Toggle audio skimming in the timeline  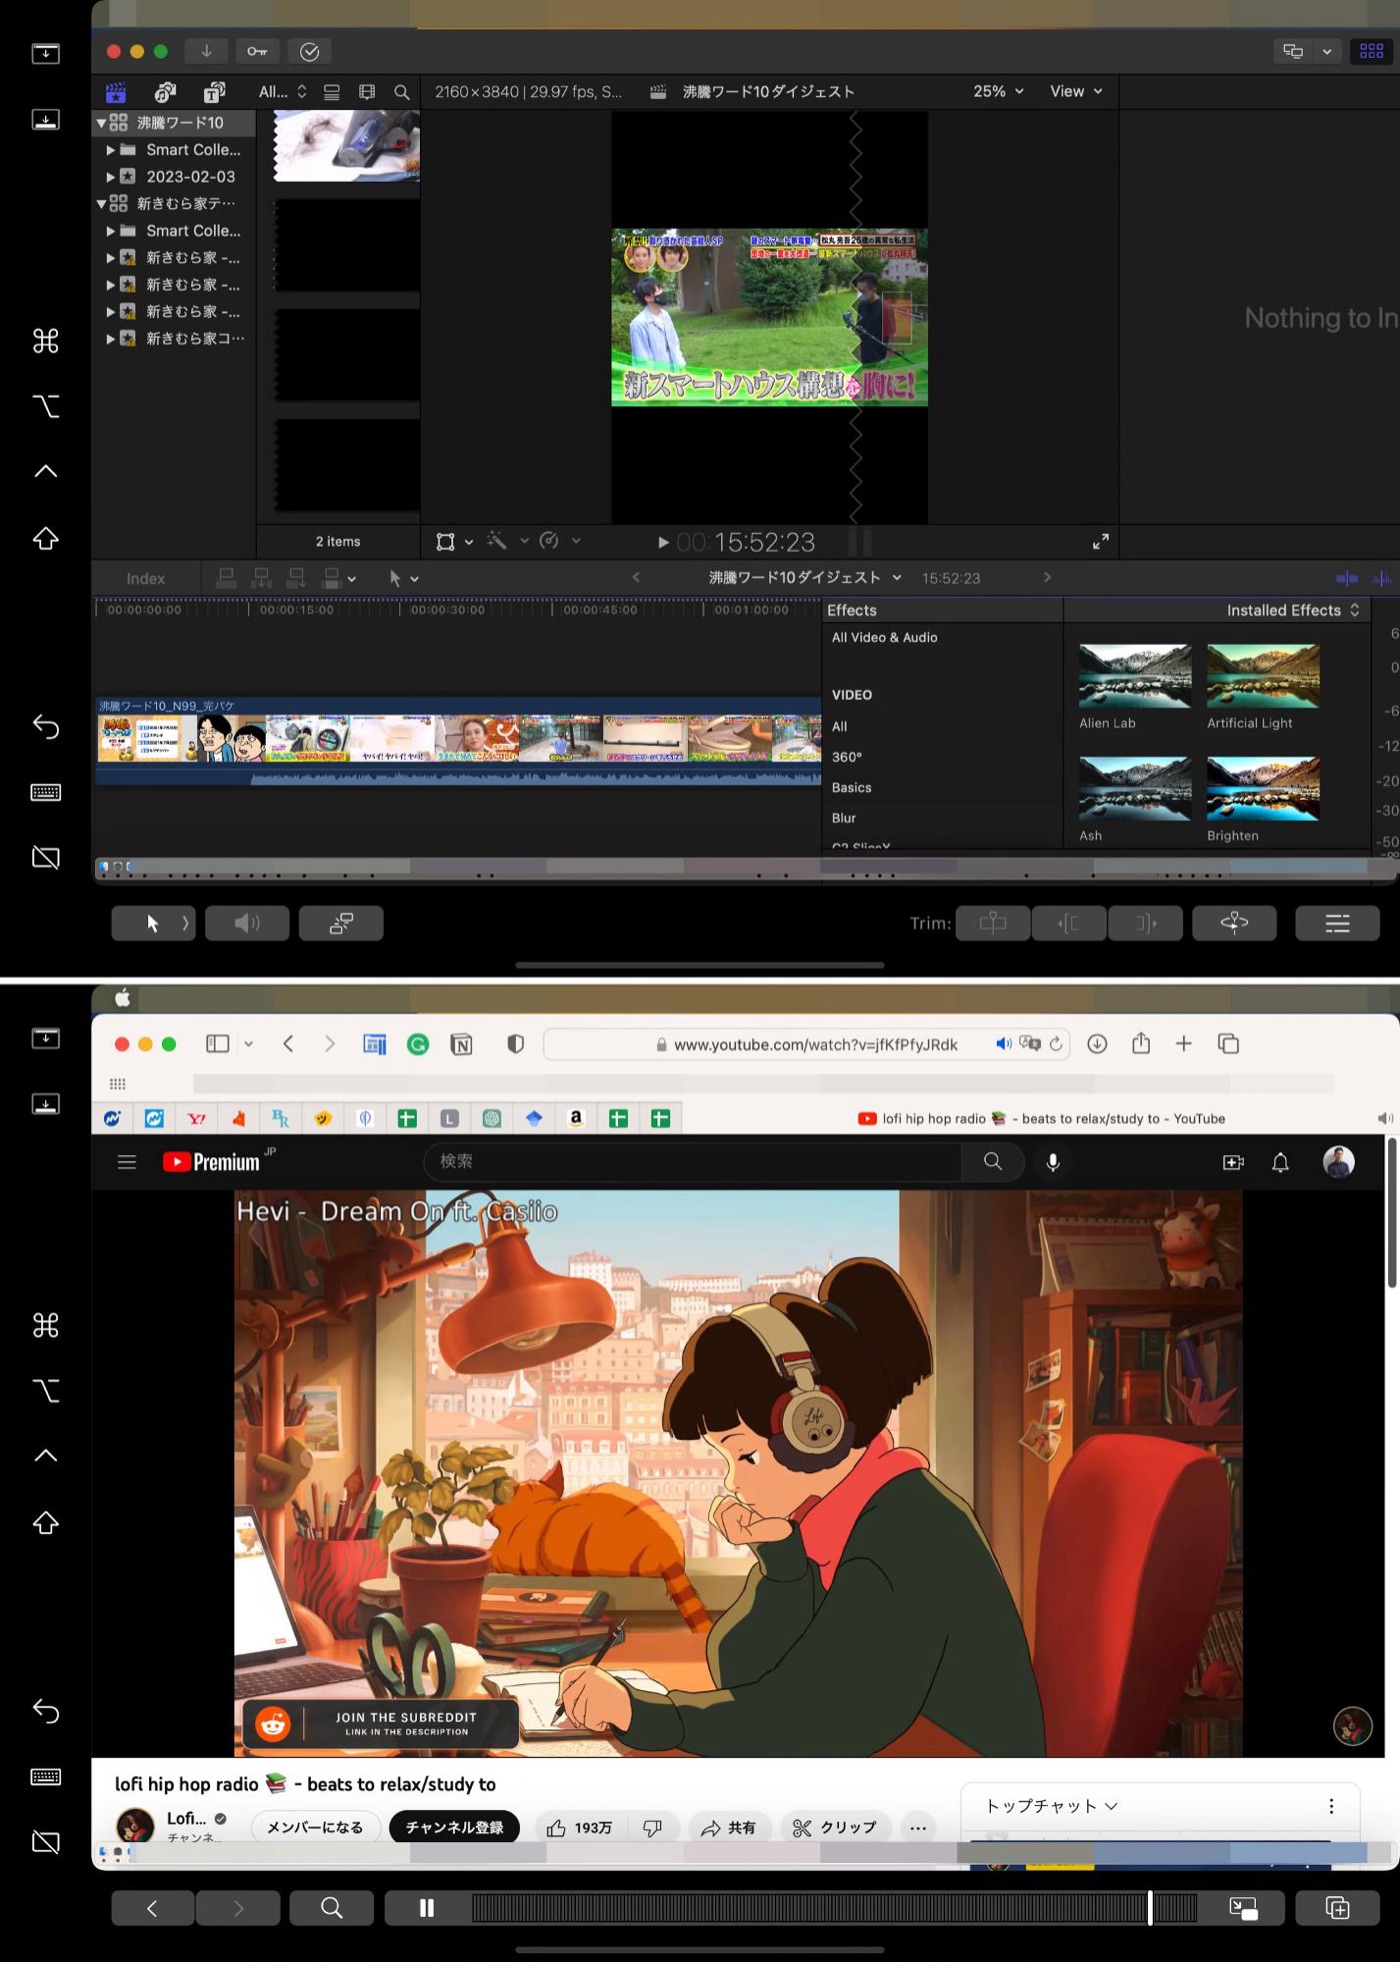point(1381,578)
